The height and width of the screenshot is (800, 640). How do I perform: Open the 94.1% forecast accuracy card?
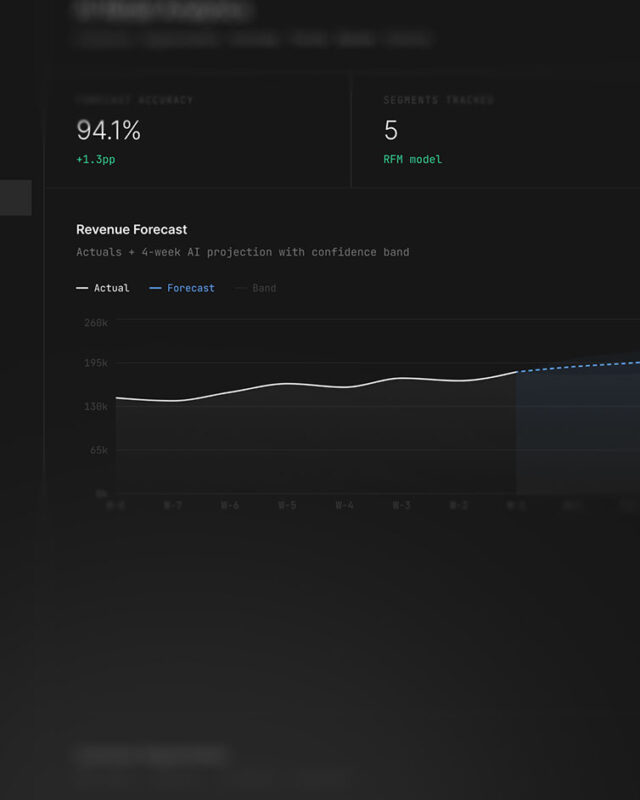point(198,131)
